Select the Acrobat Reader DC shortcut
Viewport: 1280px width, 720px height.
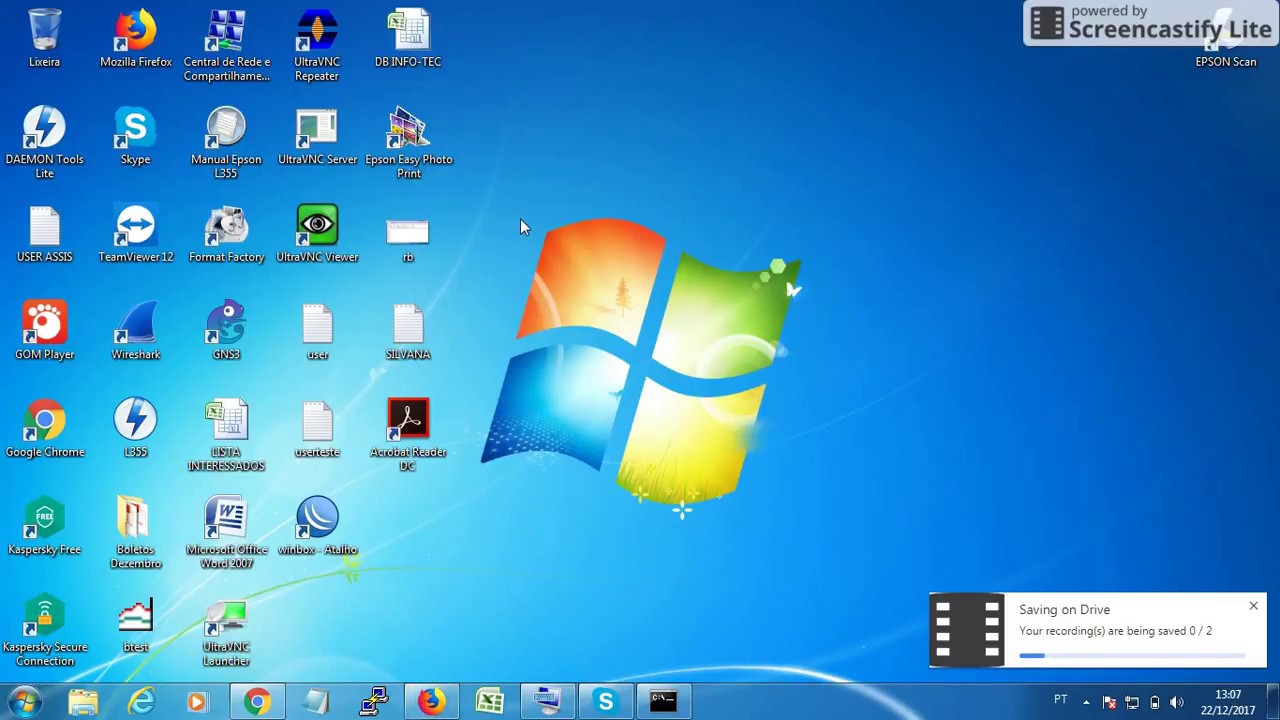pos(408,436)
